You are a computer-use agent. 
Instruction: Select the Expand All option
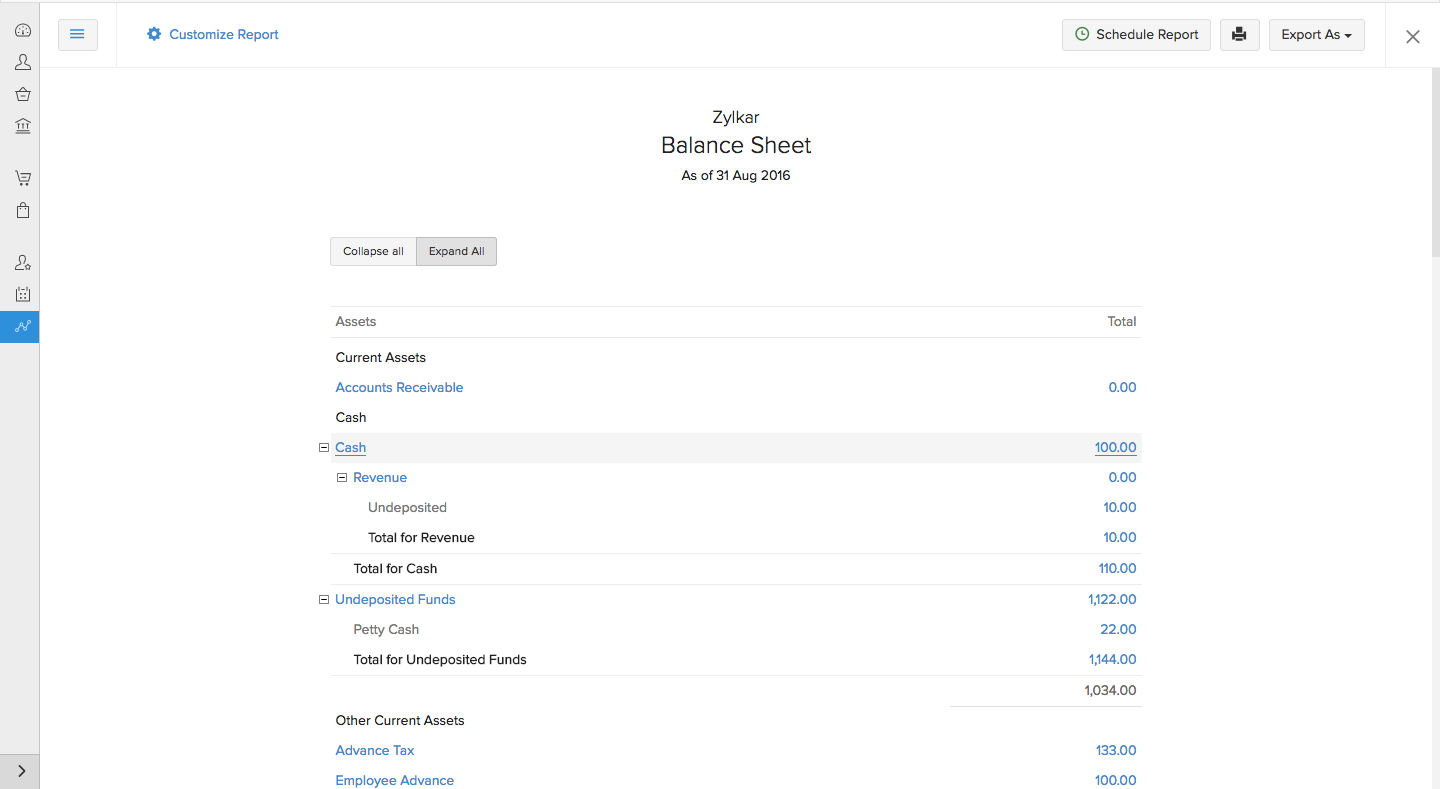coord(456,252)
